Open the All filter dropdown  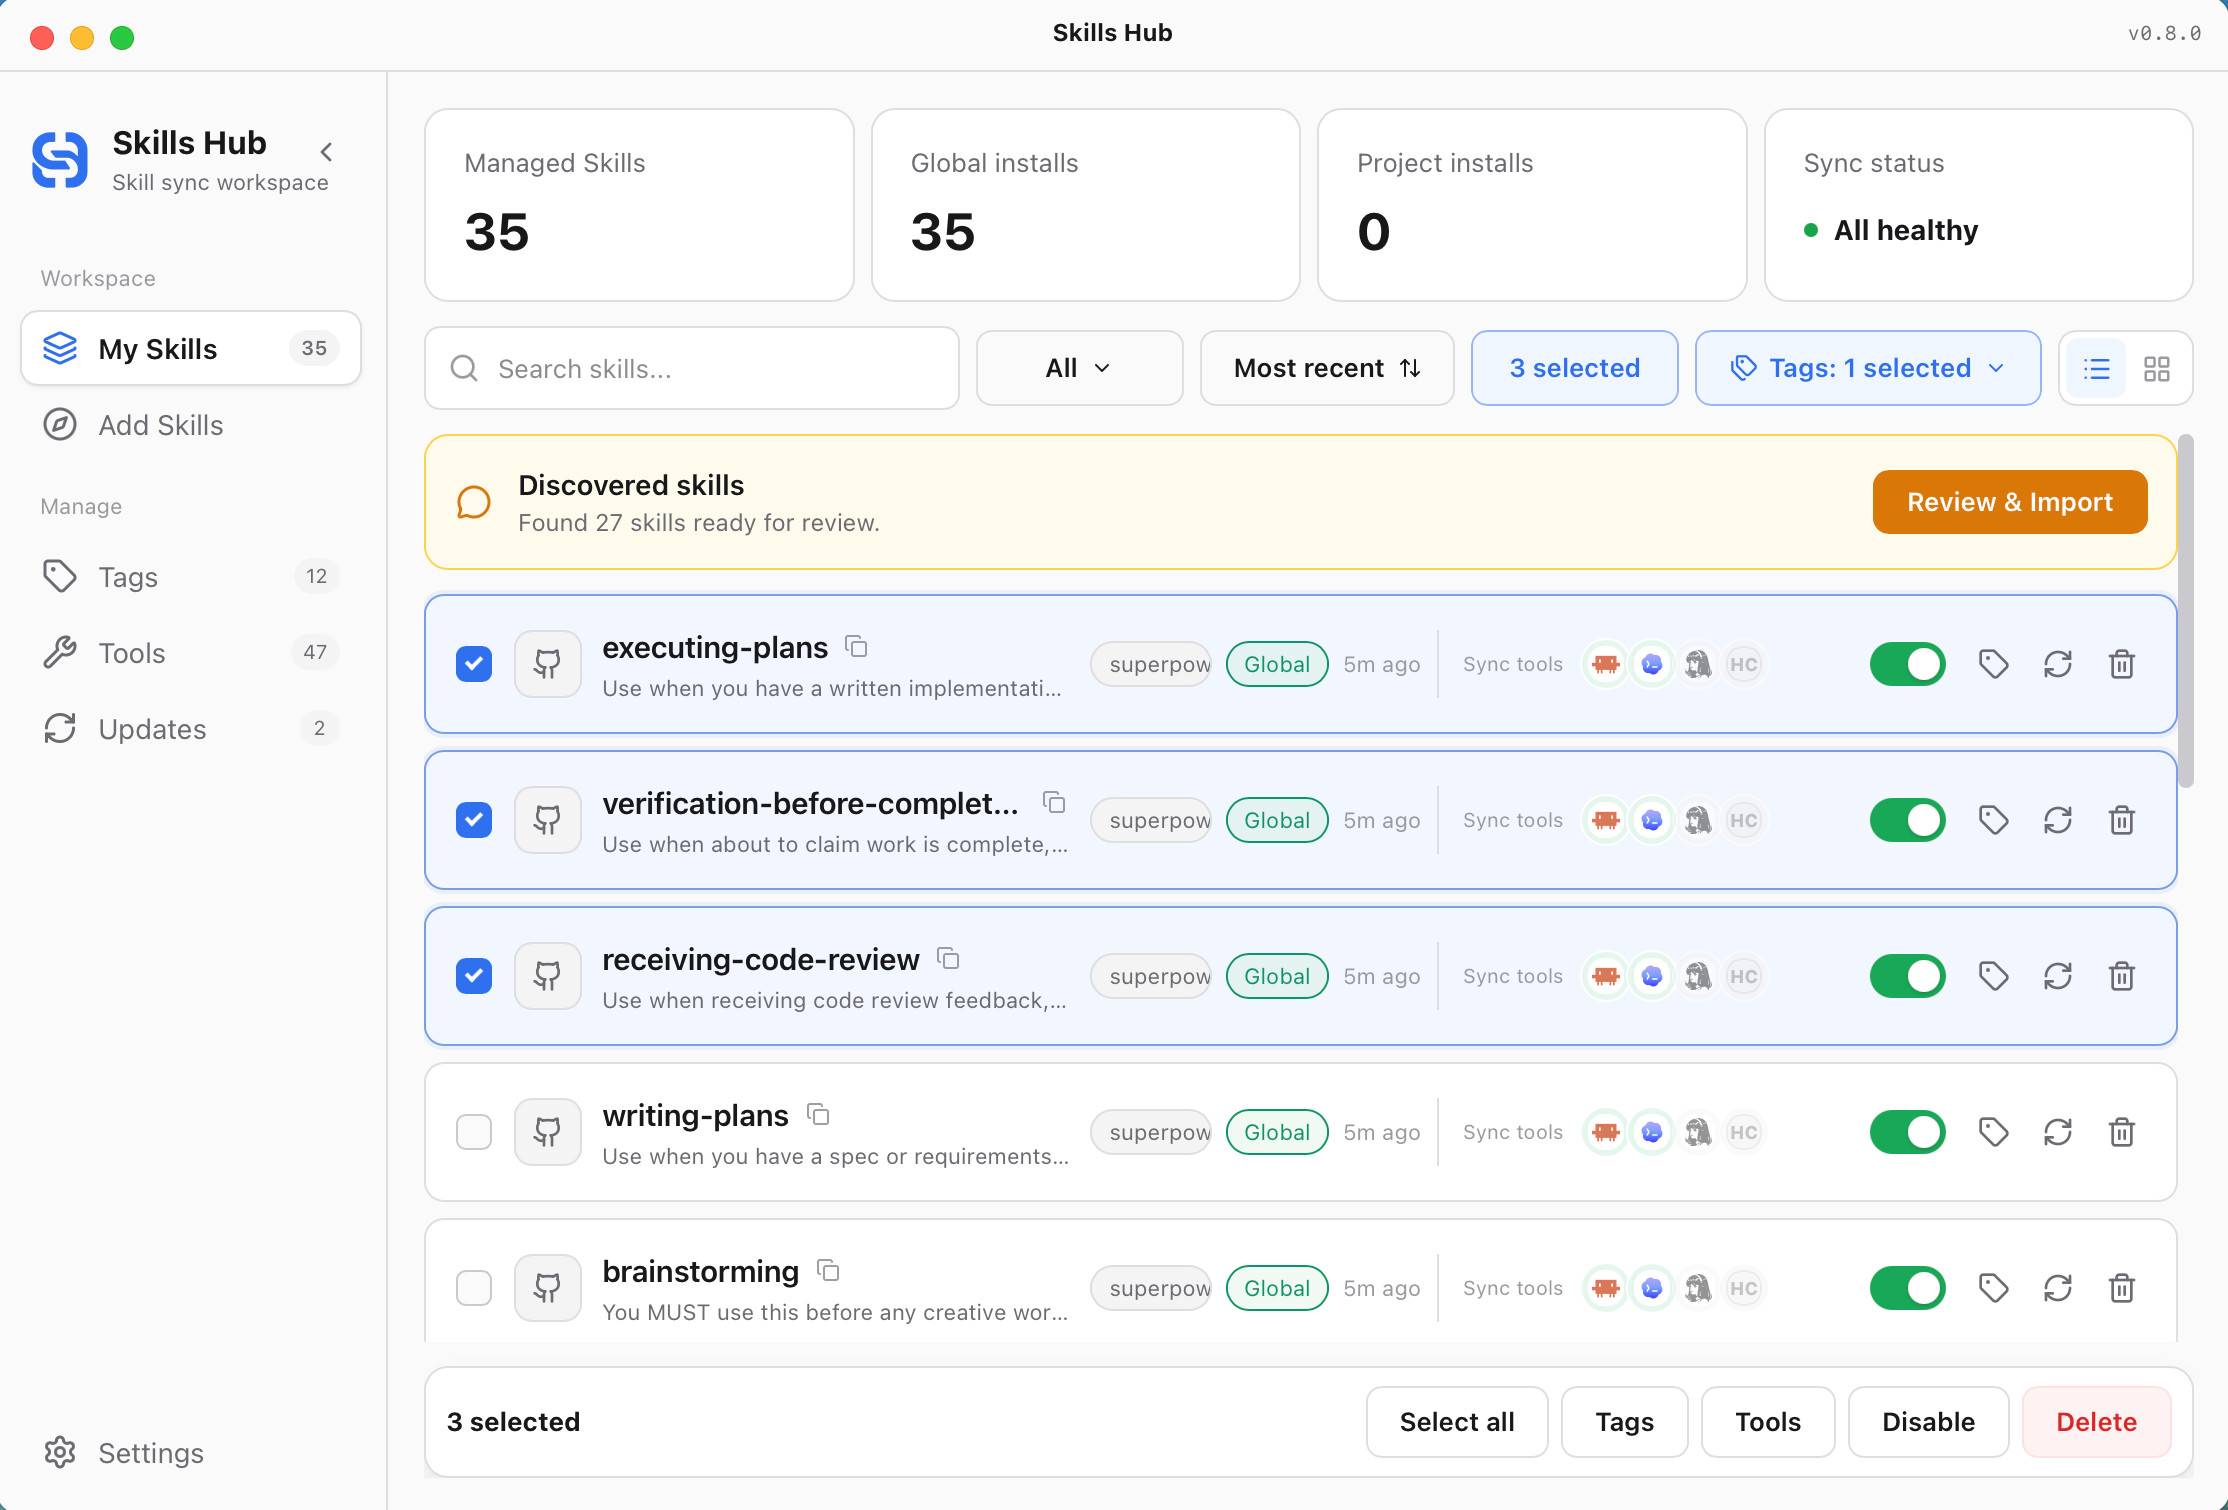(1080, 368)
